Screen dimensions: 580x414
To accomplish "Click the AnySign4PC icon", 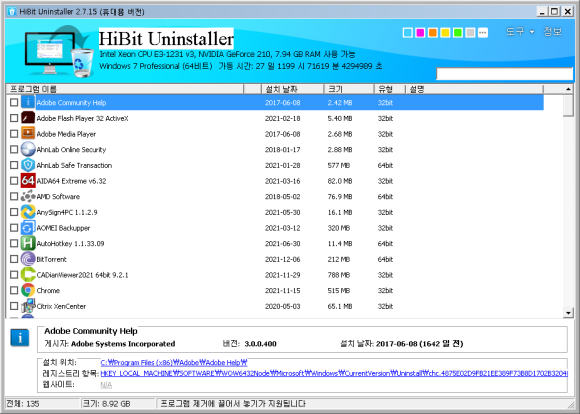I will pyautogui.click(x=28, y=212).
